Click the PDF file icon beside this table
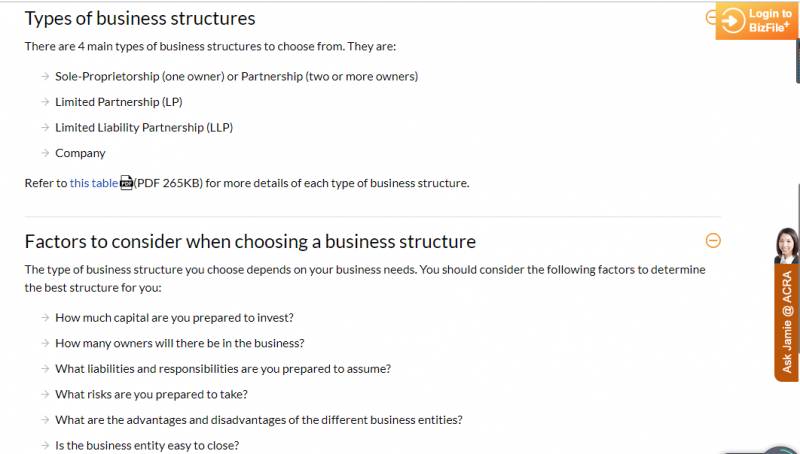This screenshot has height=454, width=800. [x=126, y=183]
